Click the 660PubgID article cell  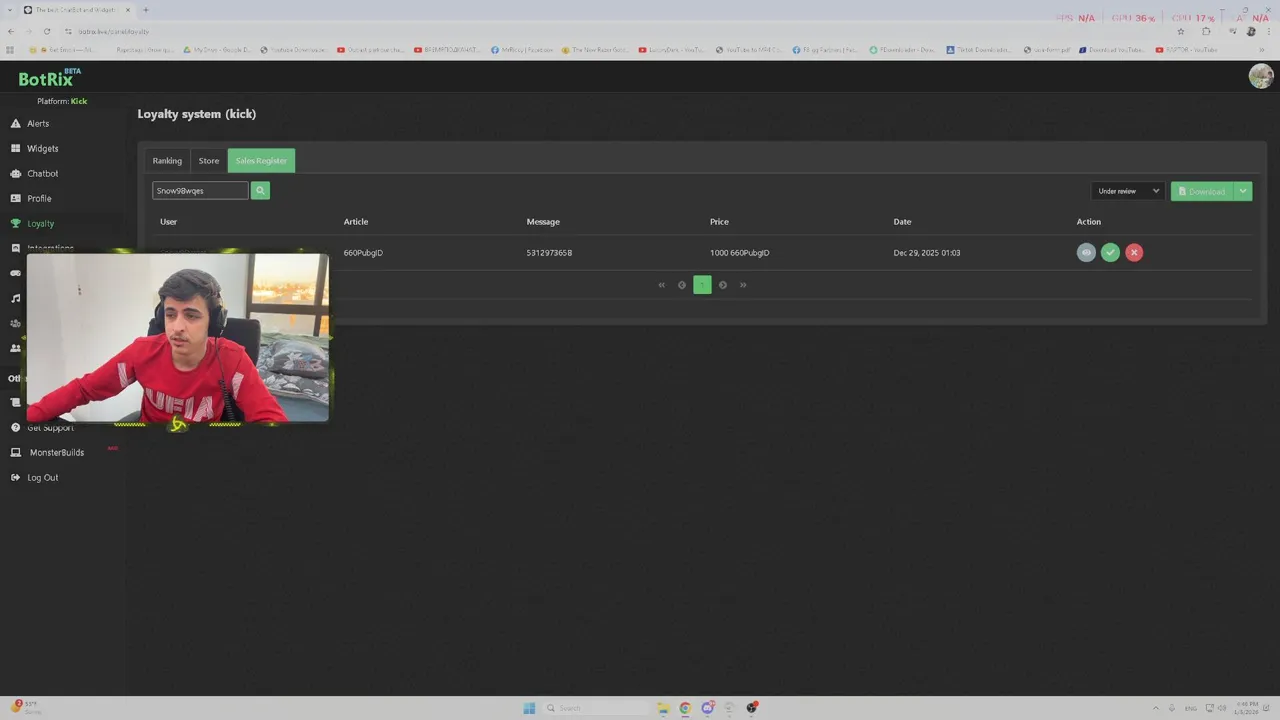pos(363,253)
